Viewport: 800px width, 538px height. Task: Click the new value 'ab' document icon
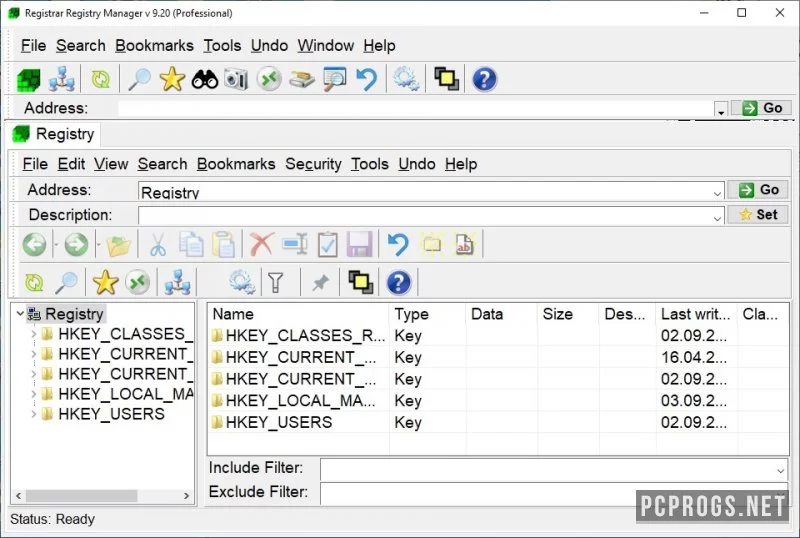click(465, 244)
